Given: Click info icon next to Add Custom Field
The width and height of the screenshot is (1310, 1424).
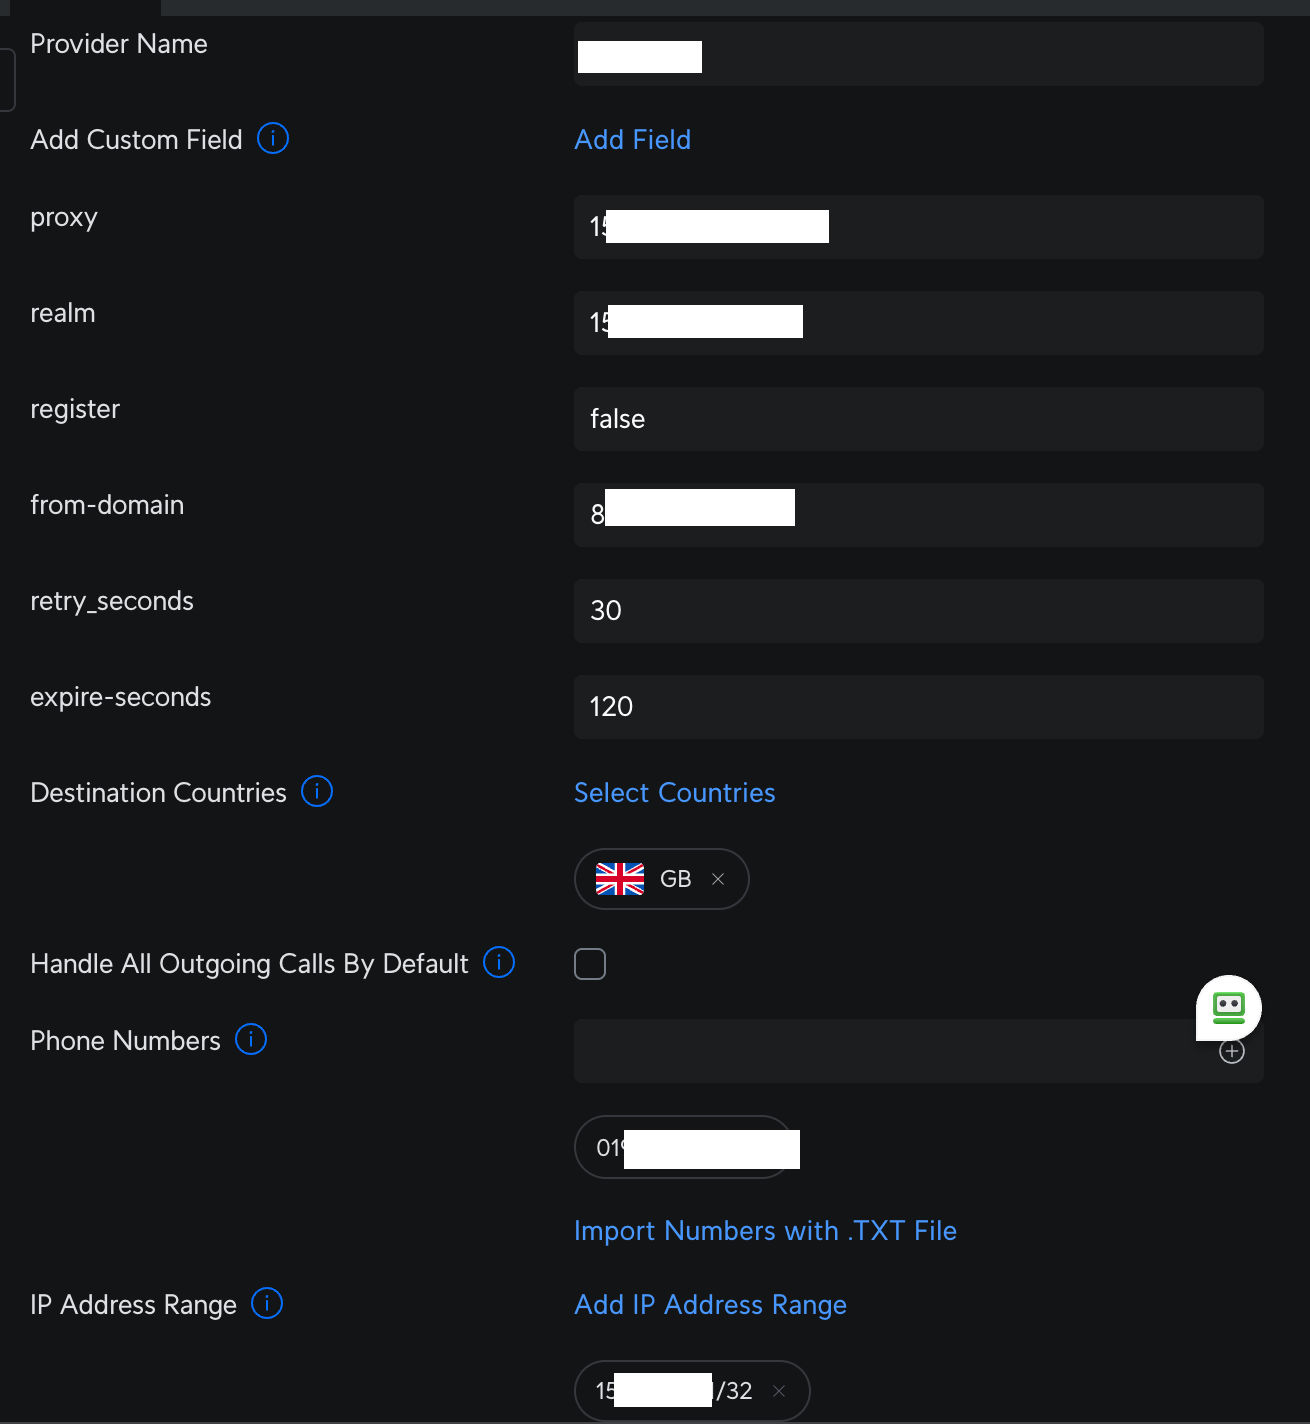Looking at the screenshot, I should coord(273,138).
